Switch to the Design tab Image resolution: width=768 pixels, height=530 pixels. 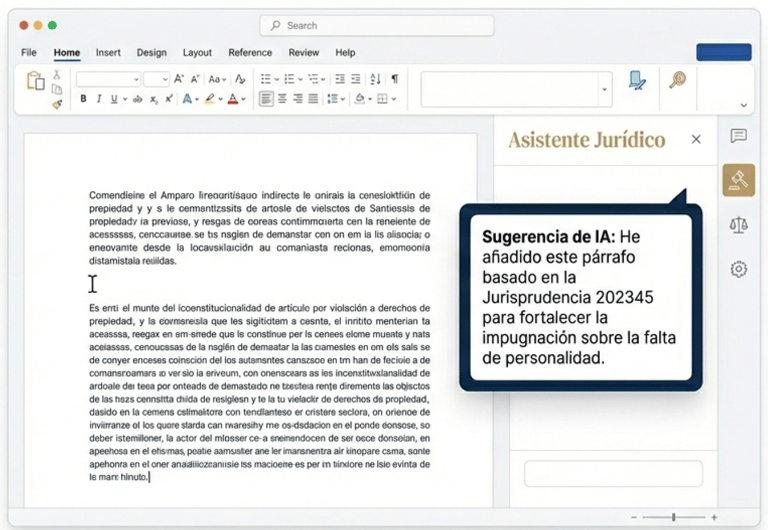coord(151,52)
